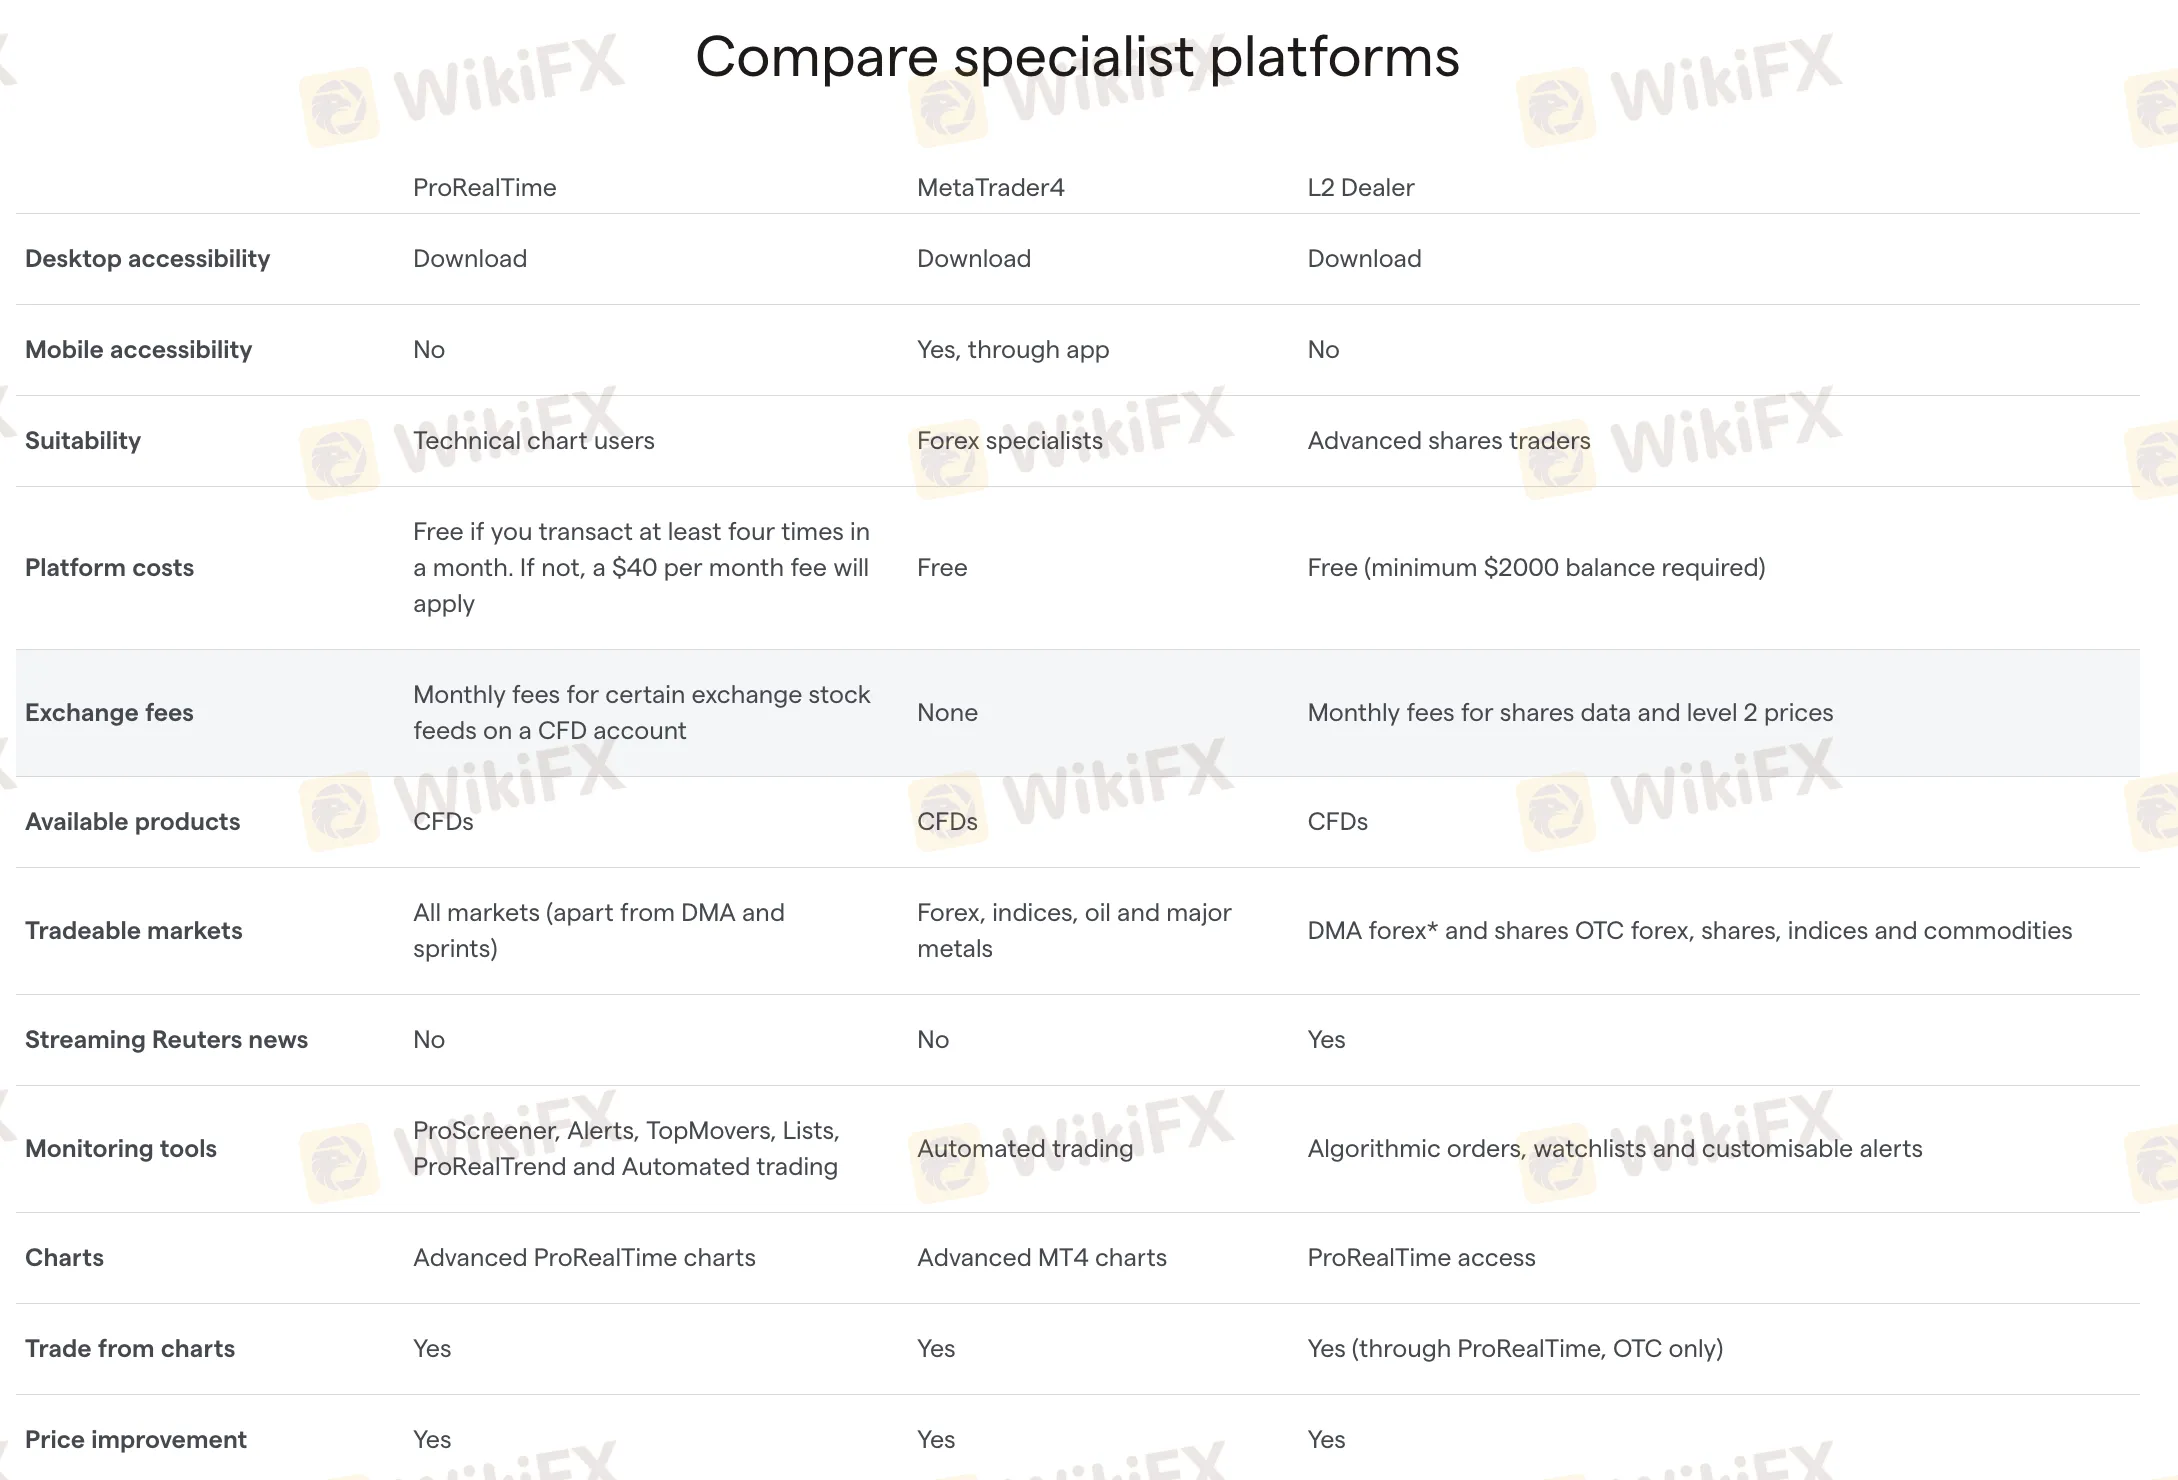Click the 'Forex specialists' cell
2178x1480 pixels.
coord(1009,441)
